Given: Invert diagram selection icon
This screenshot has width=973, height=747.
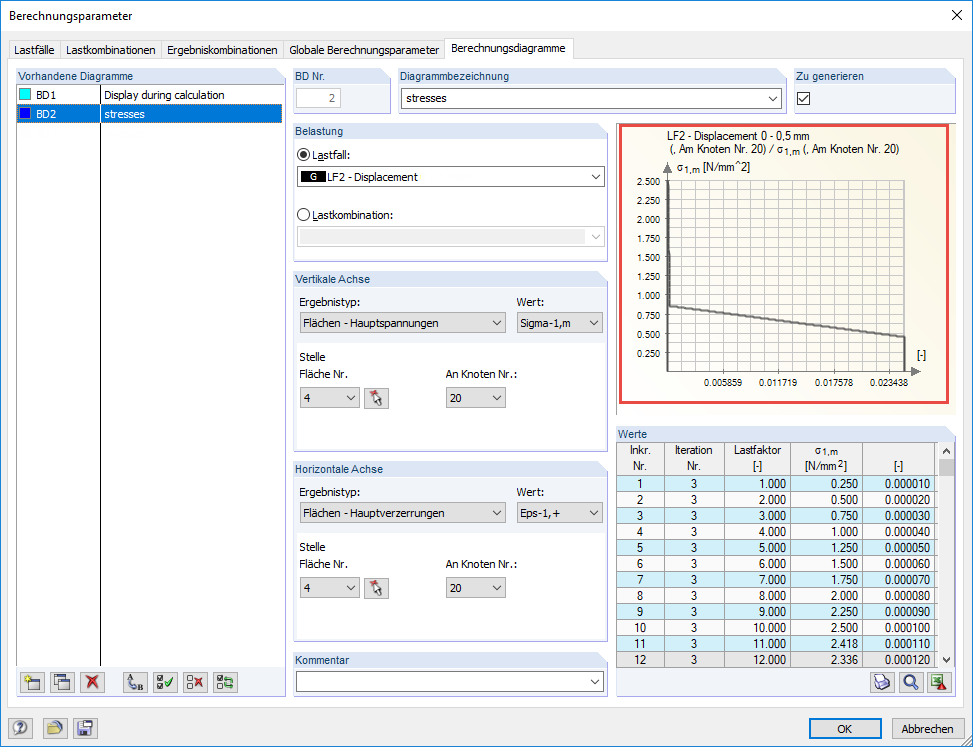Looking at the screenshot, I should 225,682.
